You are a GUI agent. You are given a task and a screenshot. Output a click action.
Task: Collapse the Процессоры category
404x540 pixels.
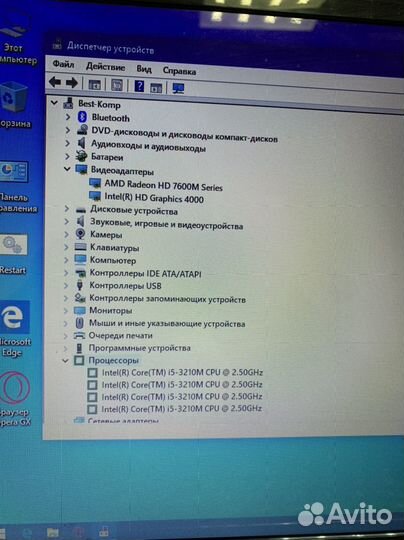pyautogui.click(x=65, y=361)
